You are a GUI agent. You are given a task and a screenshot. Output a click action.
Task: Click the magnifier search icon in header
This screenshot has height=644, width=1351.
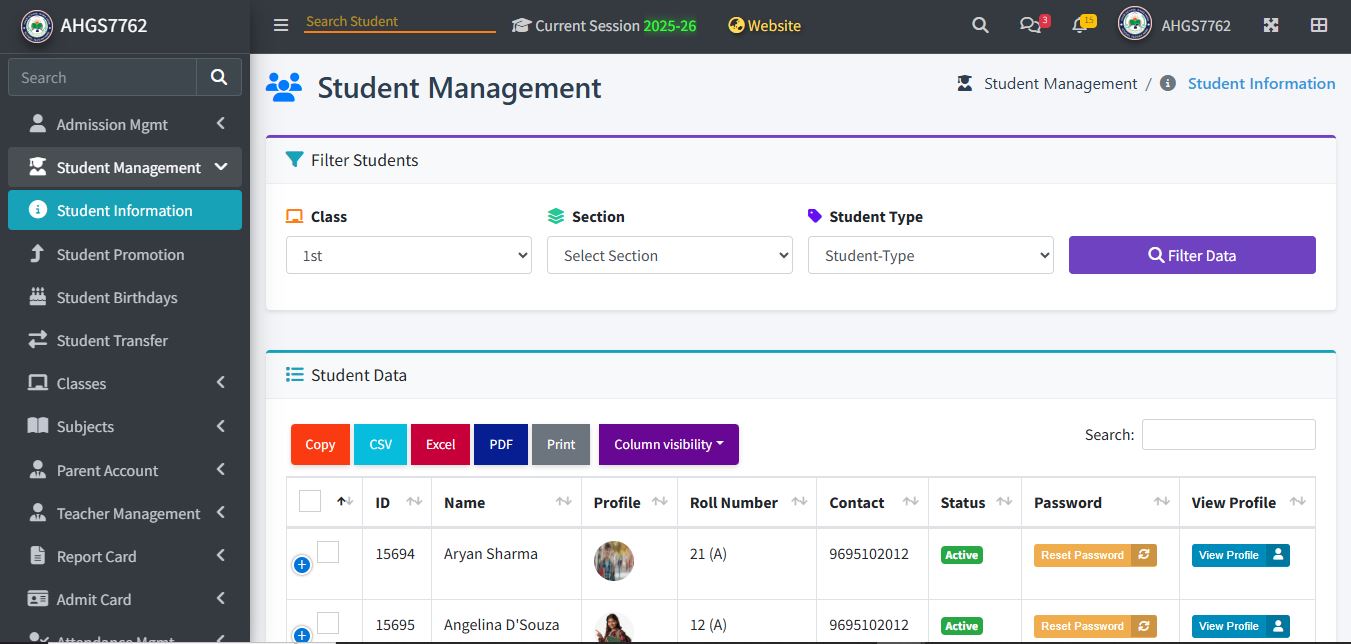click(x=980, y=25)
